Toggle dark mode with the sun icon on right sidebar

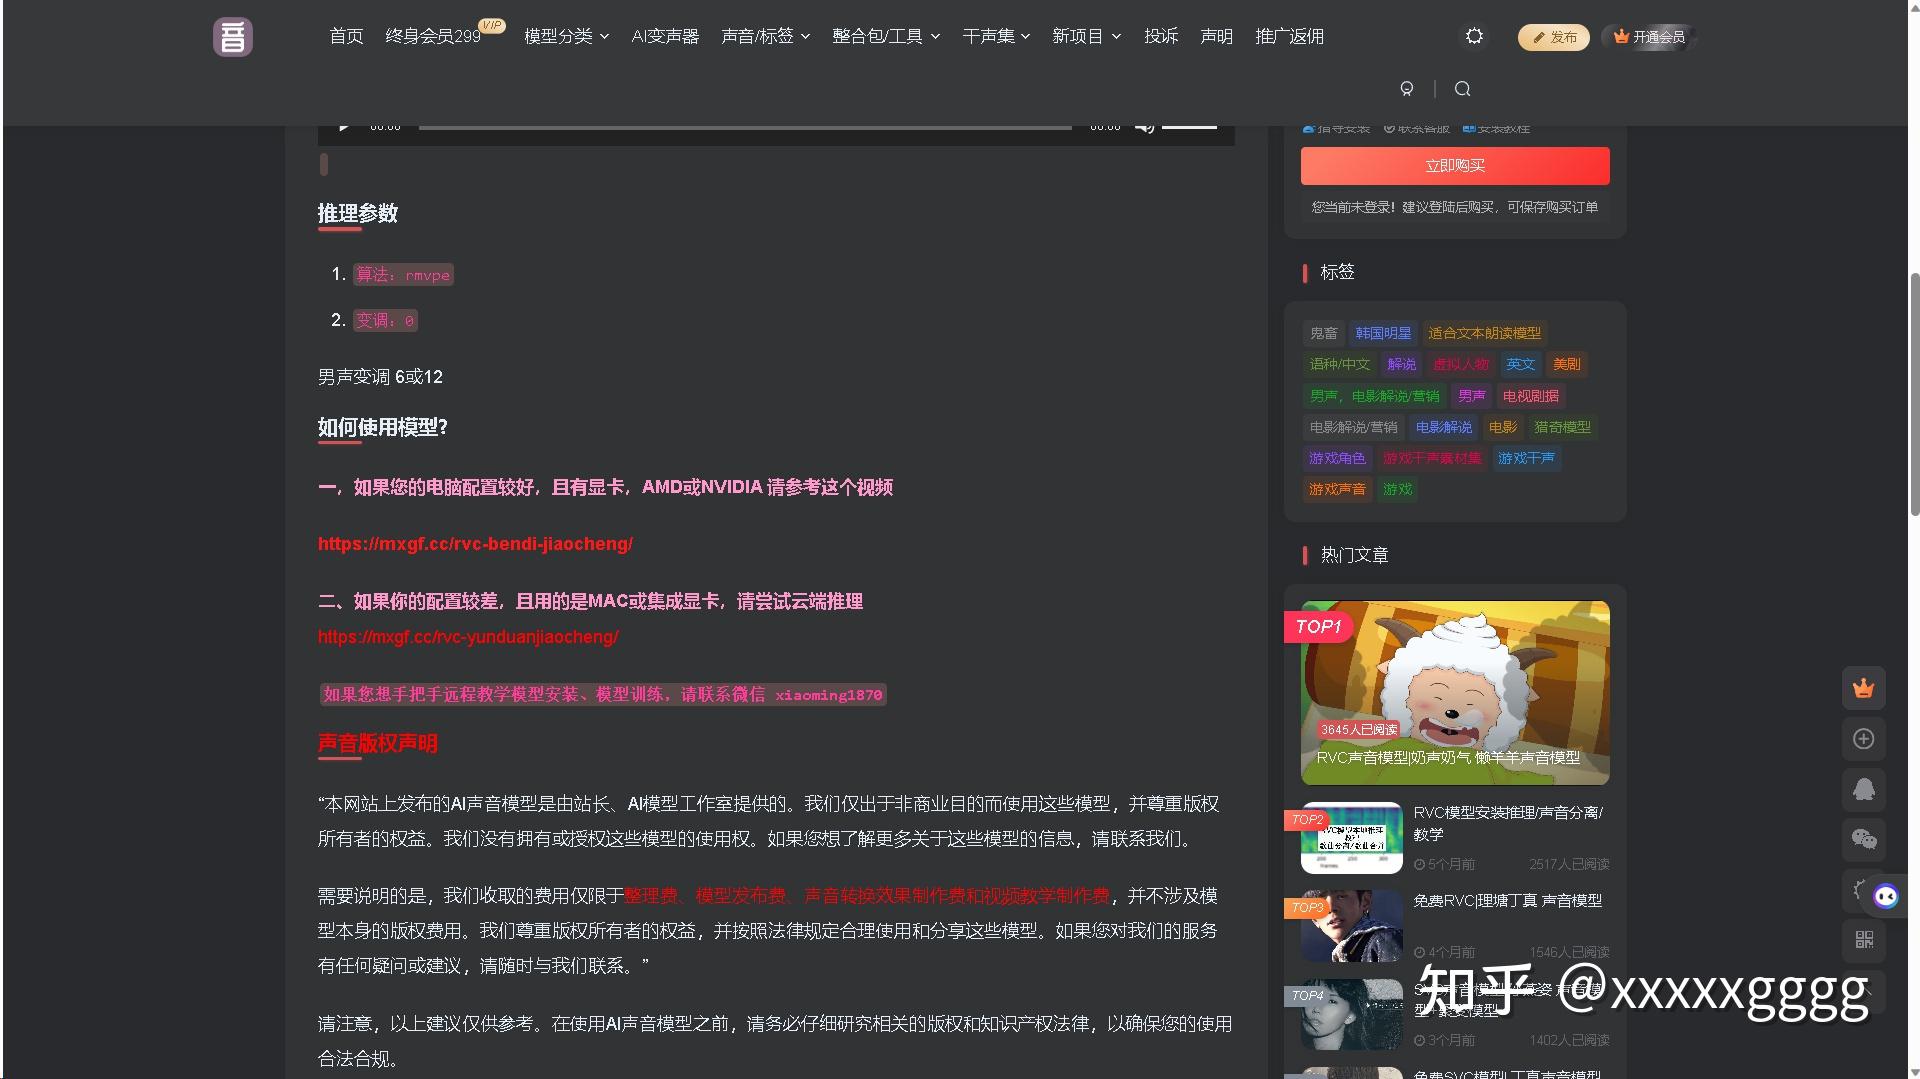pyautogui.click(x=1857, y=889)
